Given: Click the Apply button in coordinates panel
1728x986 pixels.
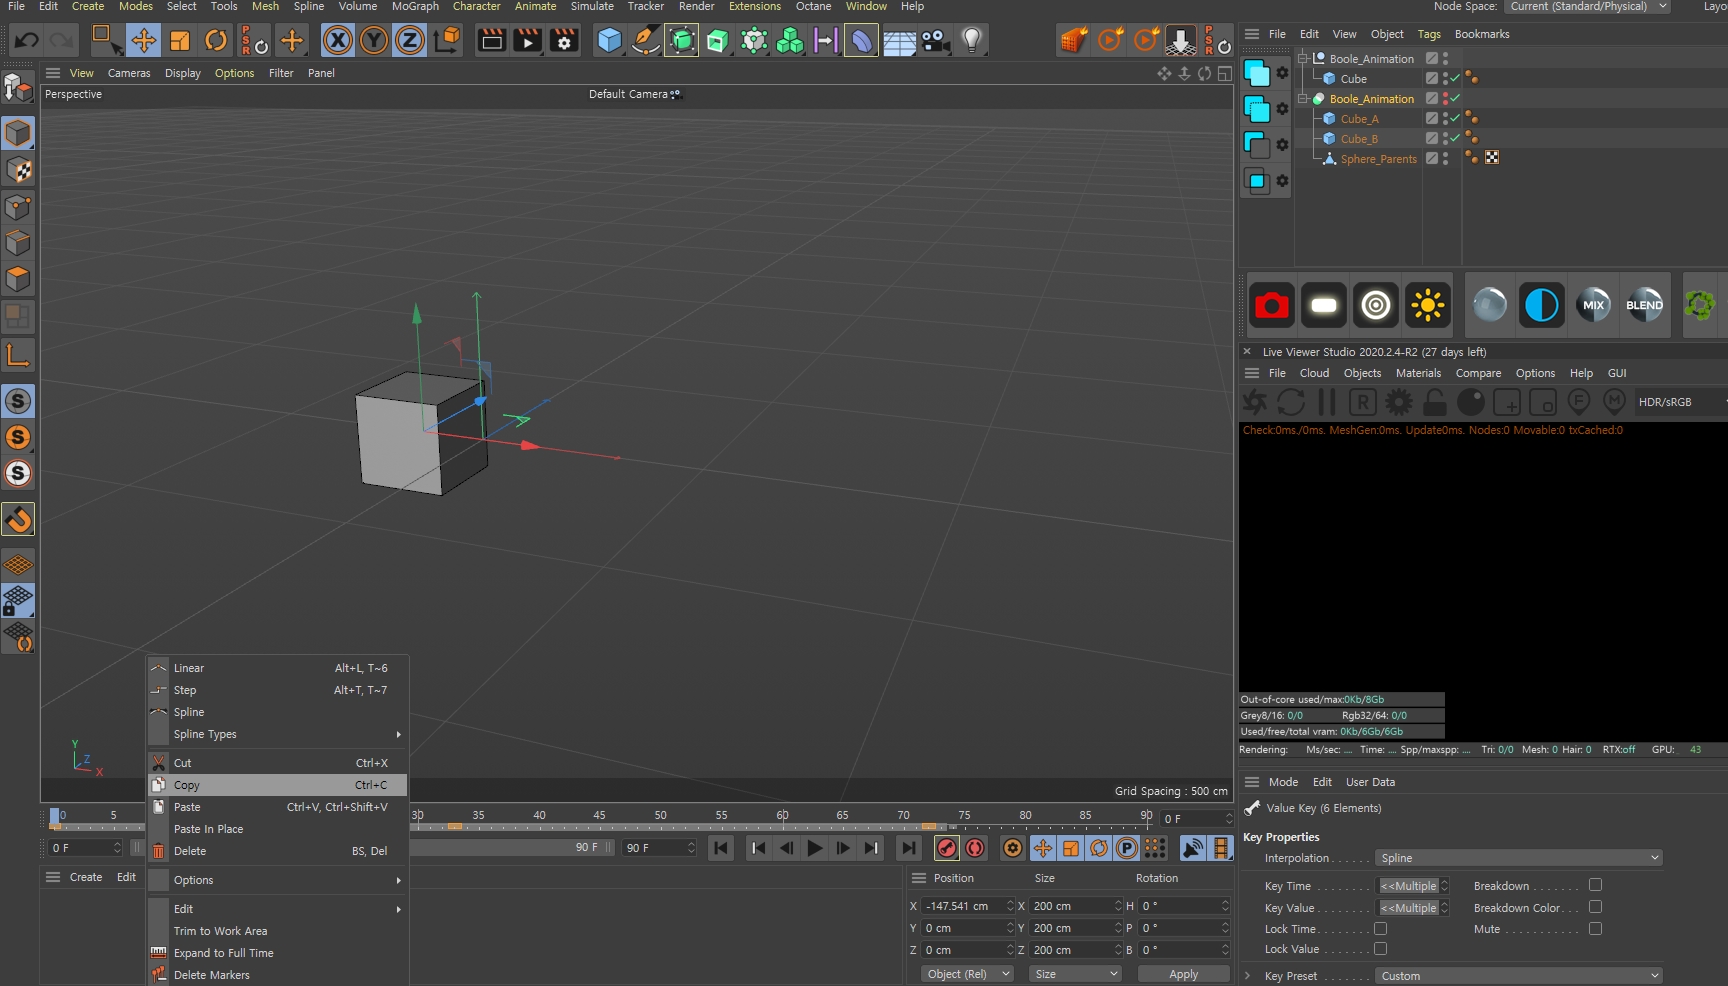Looking at the screenshot, I should tap(1184, 974).
